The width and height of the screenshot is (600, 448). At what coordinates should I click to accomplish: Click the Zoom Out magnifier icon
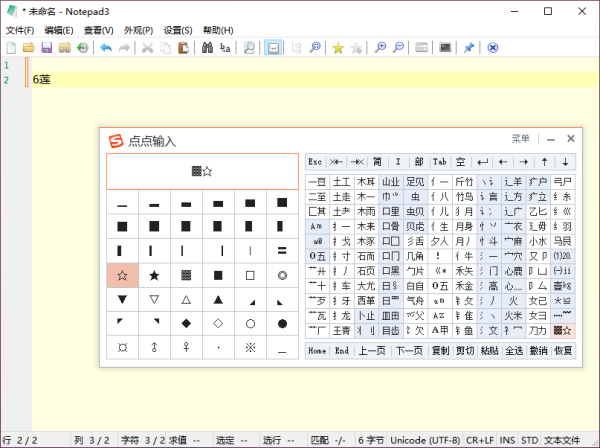398,48
